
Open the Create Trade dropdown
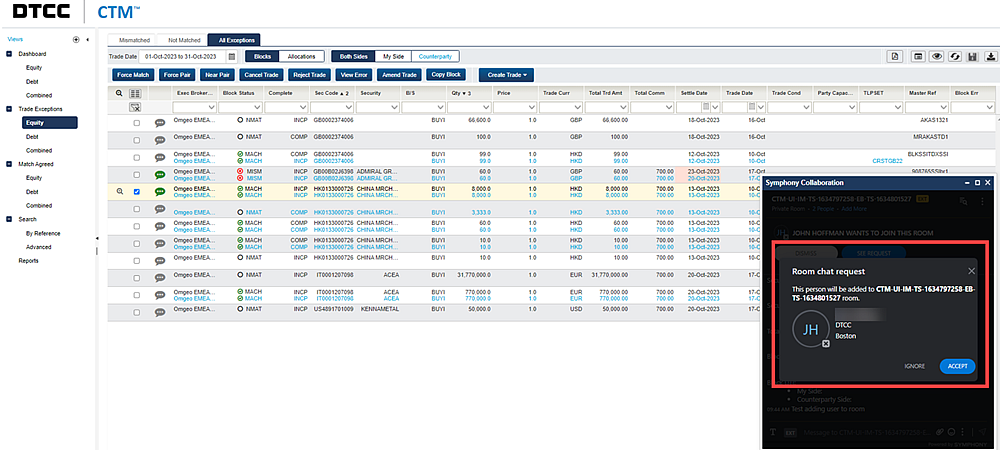505,74
